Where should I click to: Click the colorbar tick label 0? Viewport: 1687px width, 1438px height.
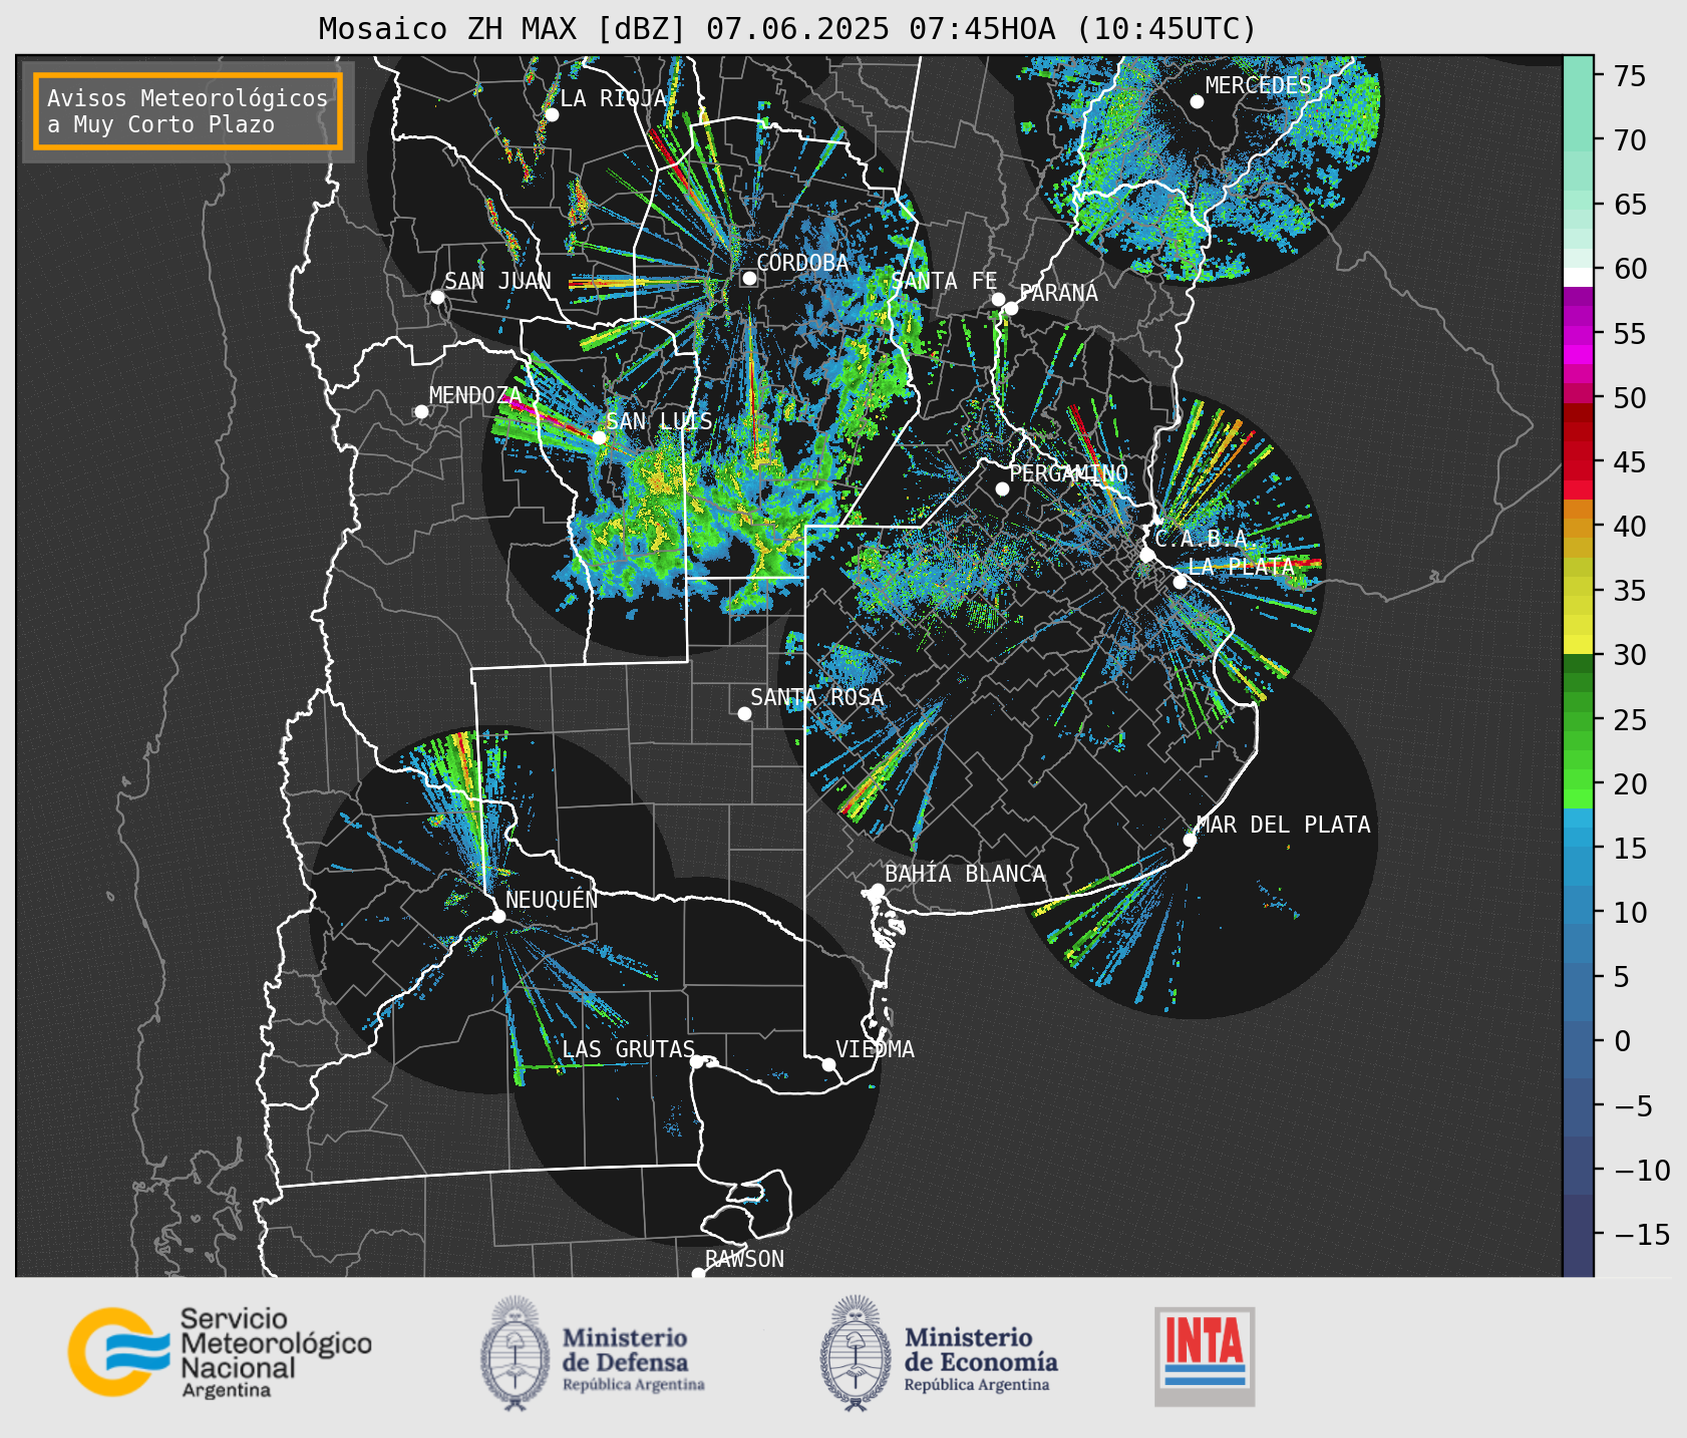click(1621, 1041)
